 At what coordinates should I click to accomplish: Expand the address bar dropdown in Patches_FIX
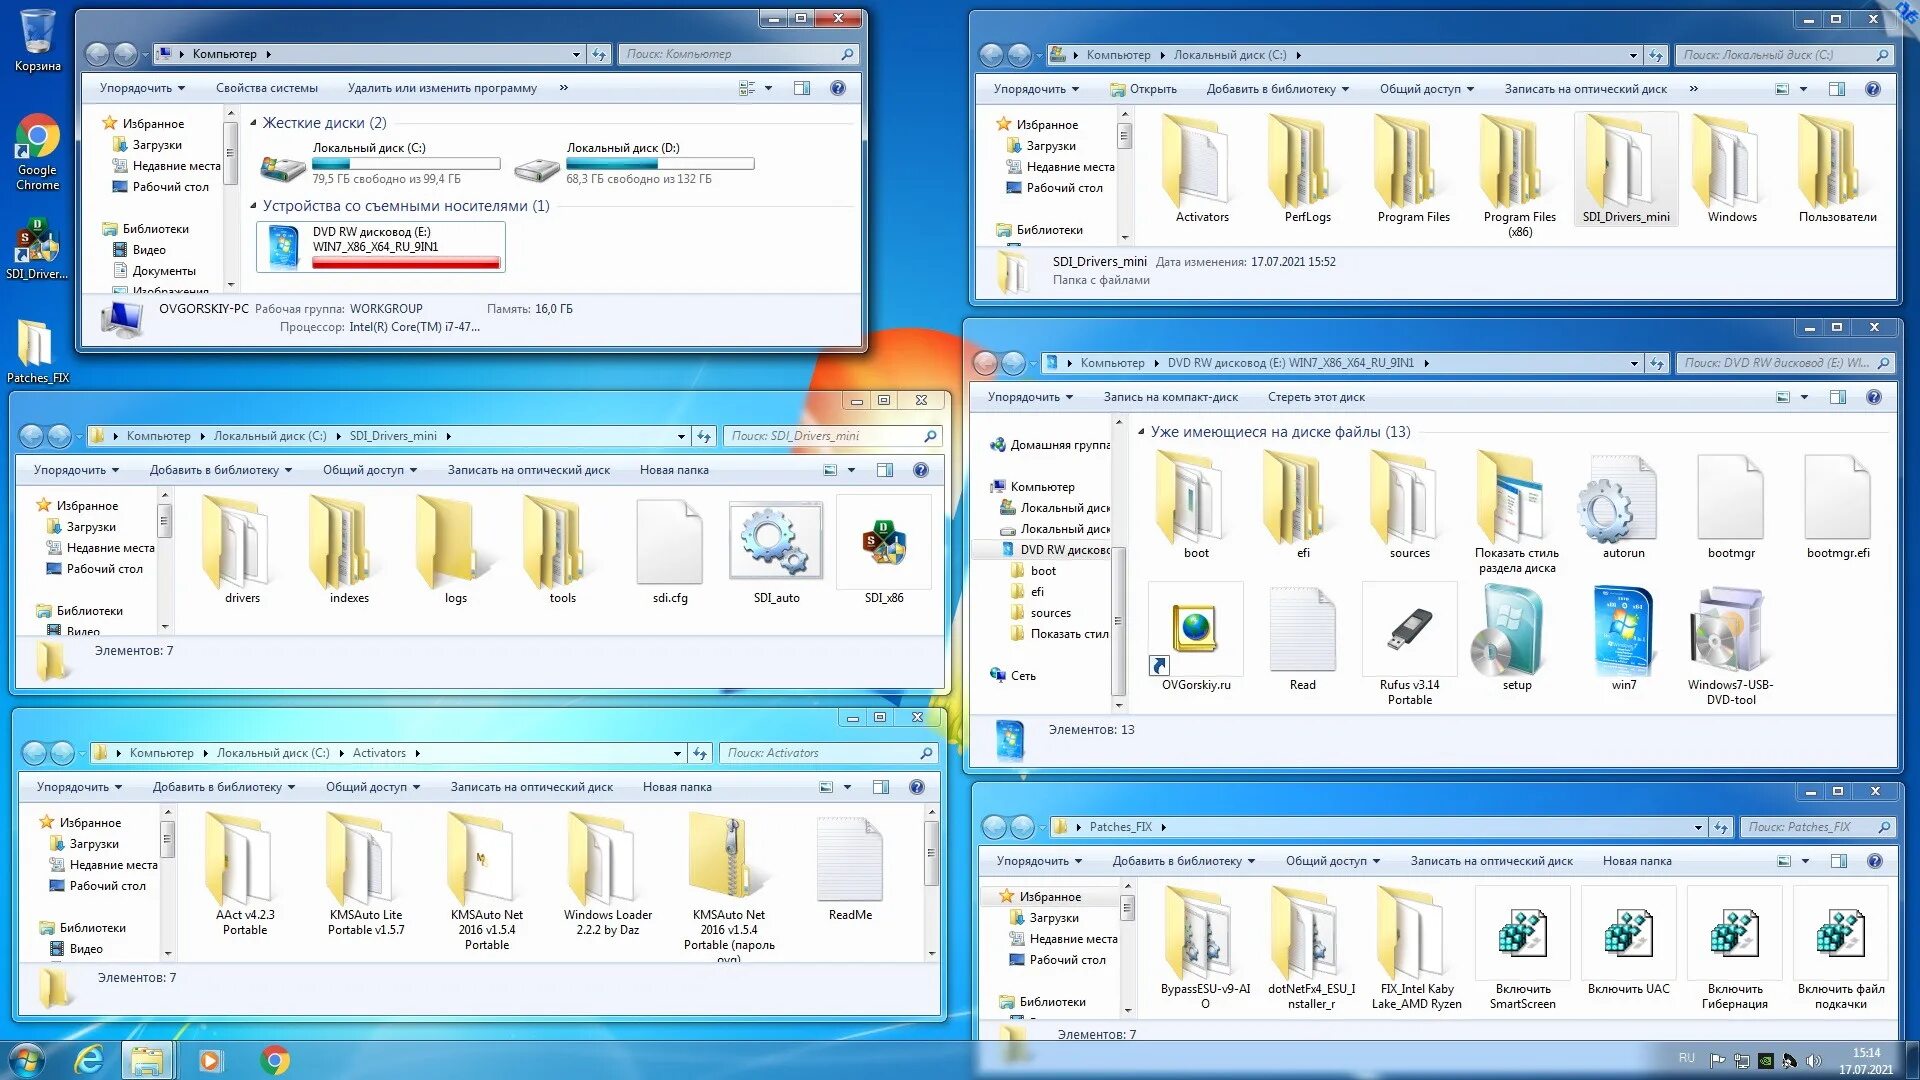1698,827
